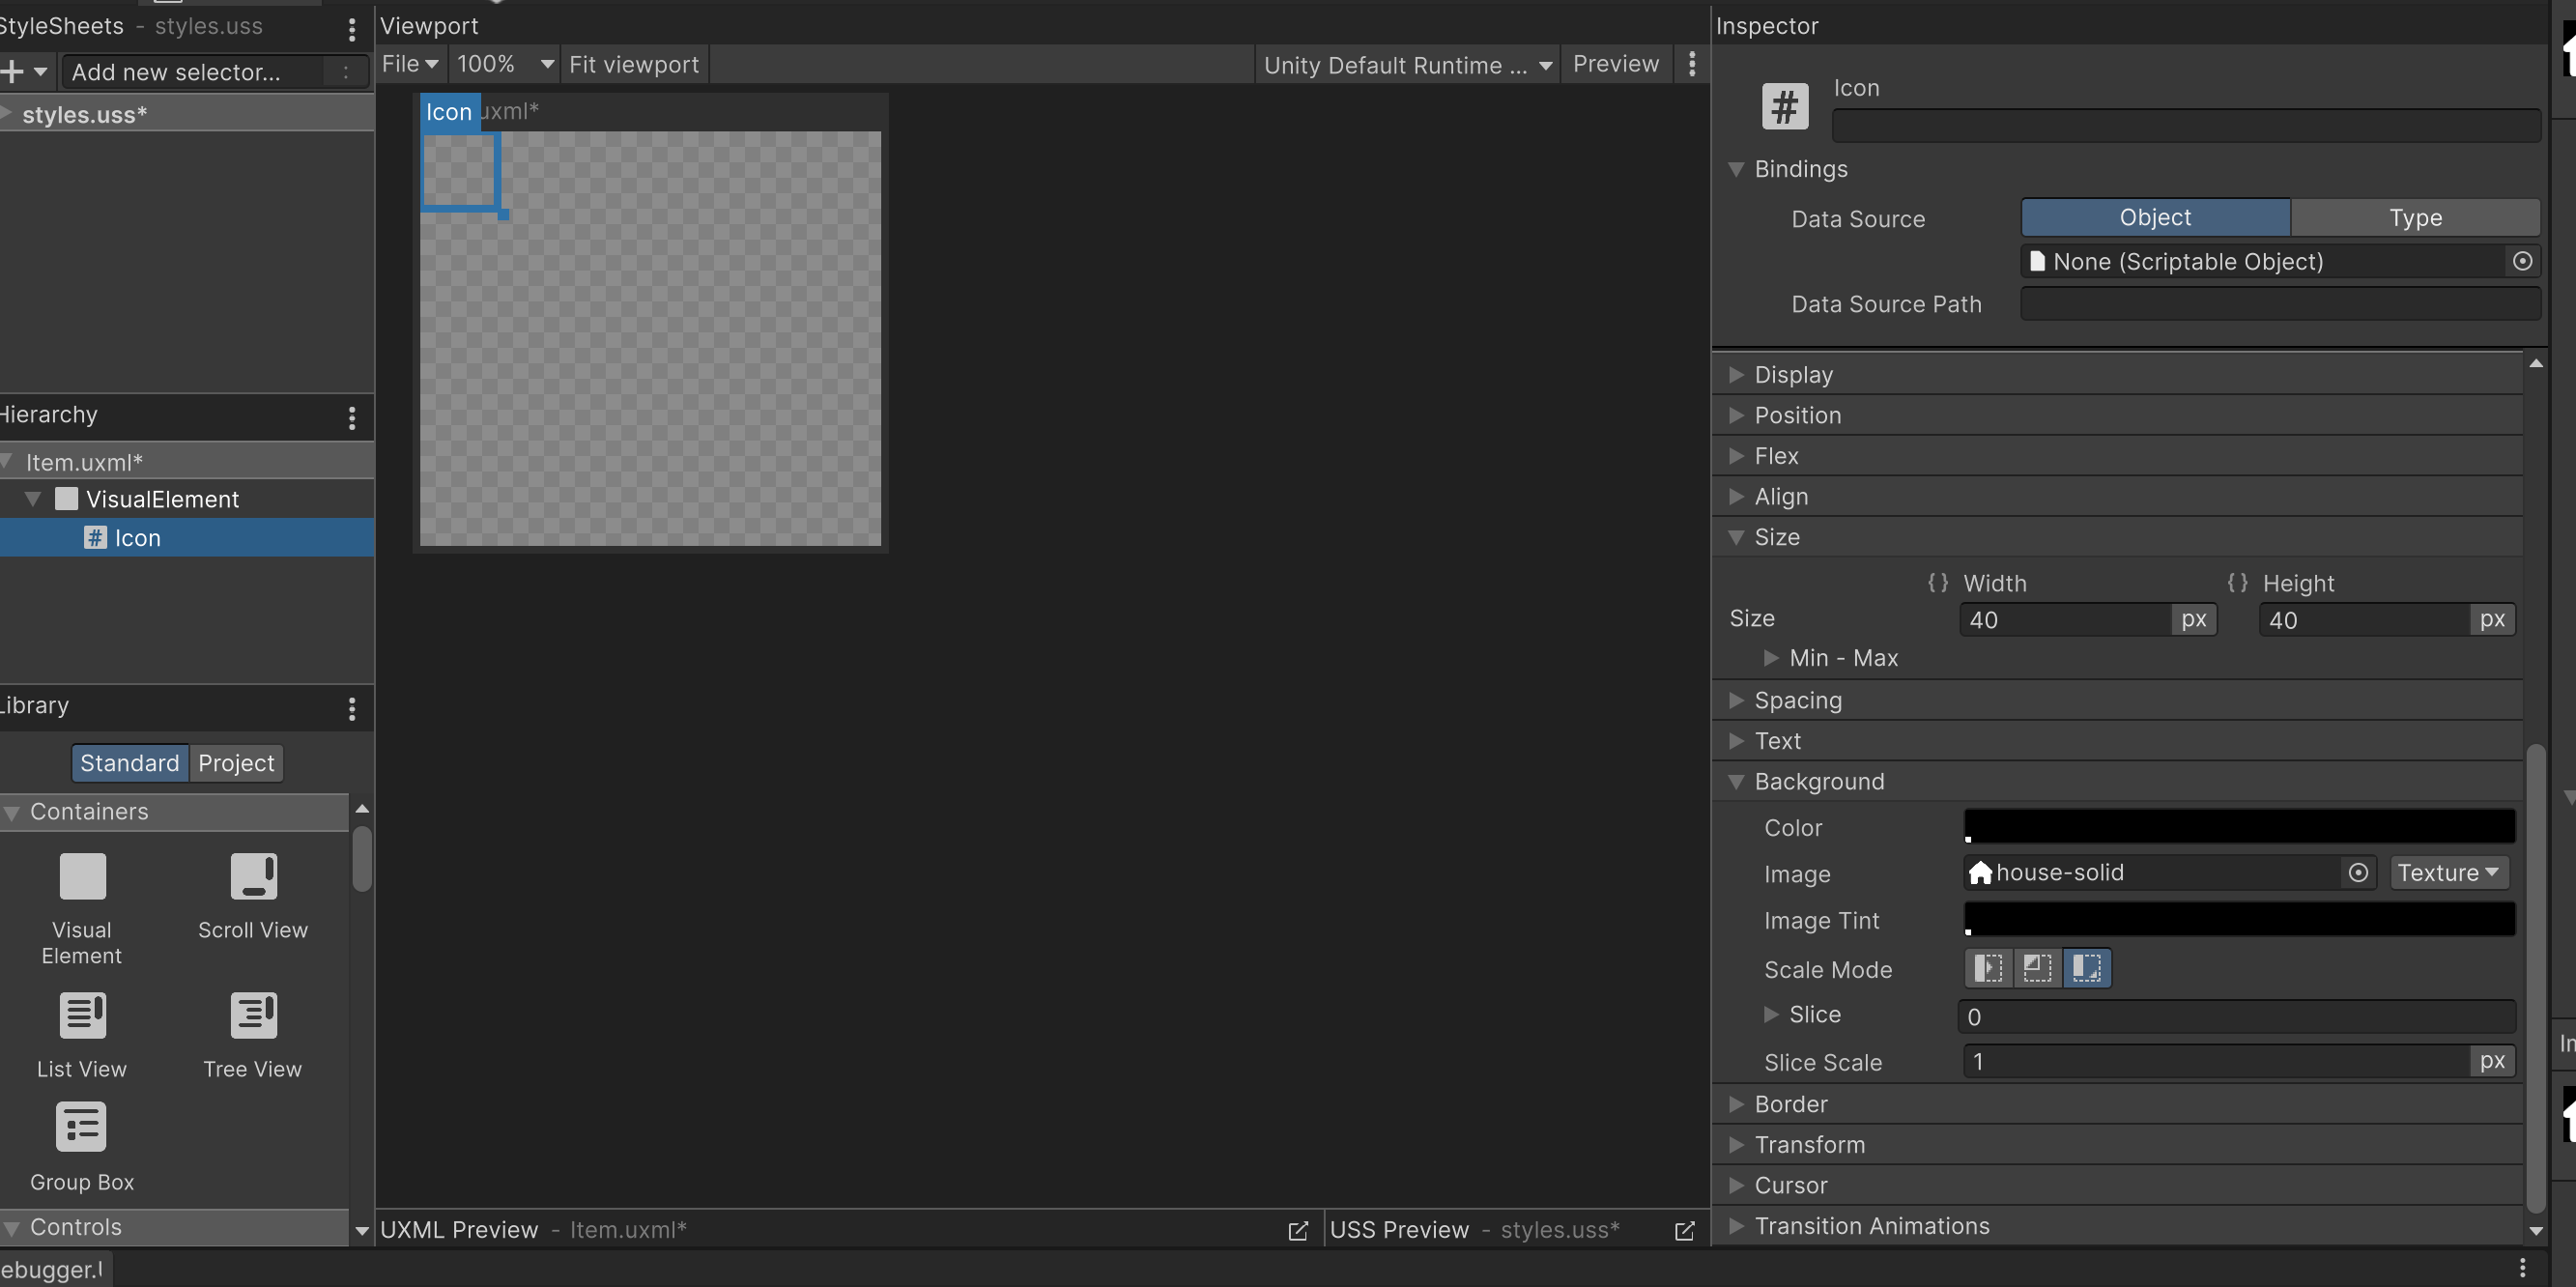Open the object picker for the house-solid image
This screenshot has width=2576, height=1287.
[x=2358, y=872]
